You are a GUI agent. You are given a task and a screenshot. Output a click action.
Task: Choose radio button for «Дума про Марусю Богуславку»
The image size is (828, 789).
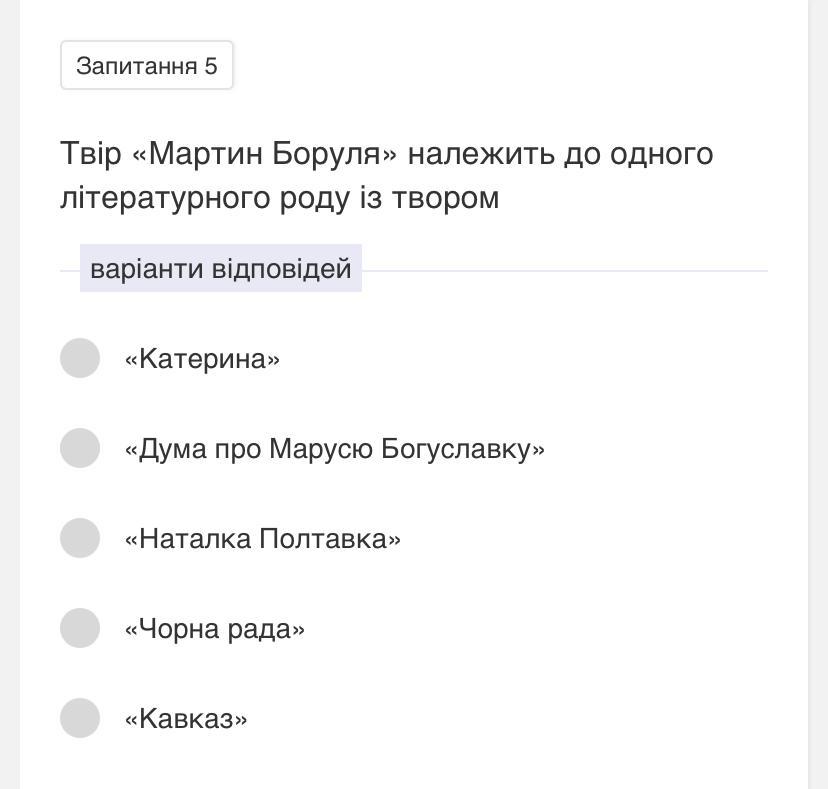[x=80, y=448]
